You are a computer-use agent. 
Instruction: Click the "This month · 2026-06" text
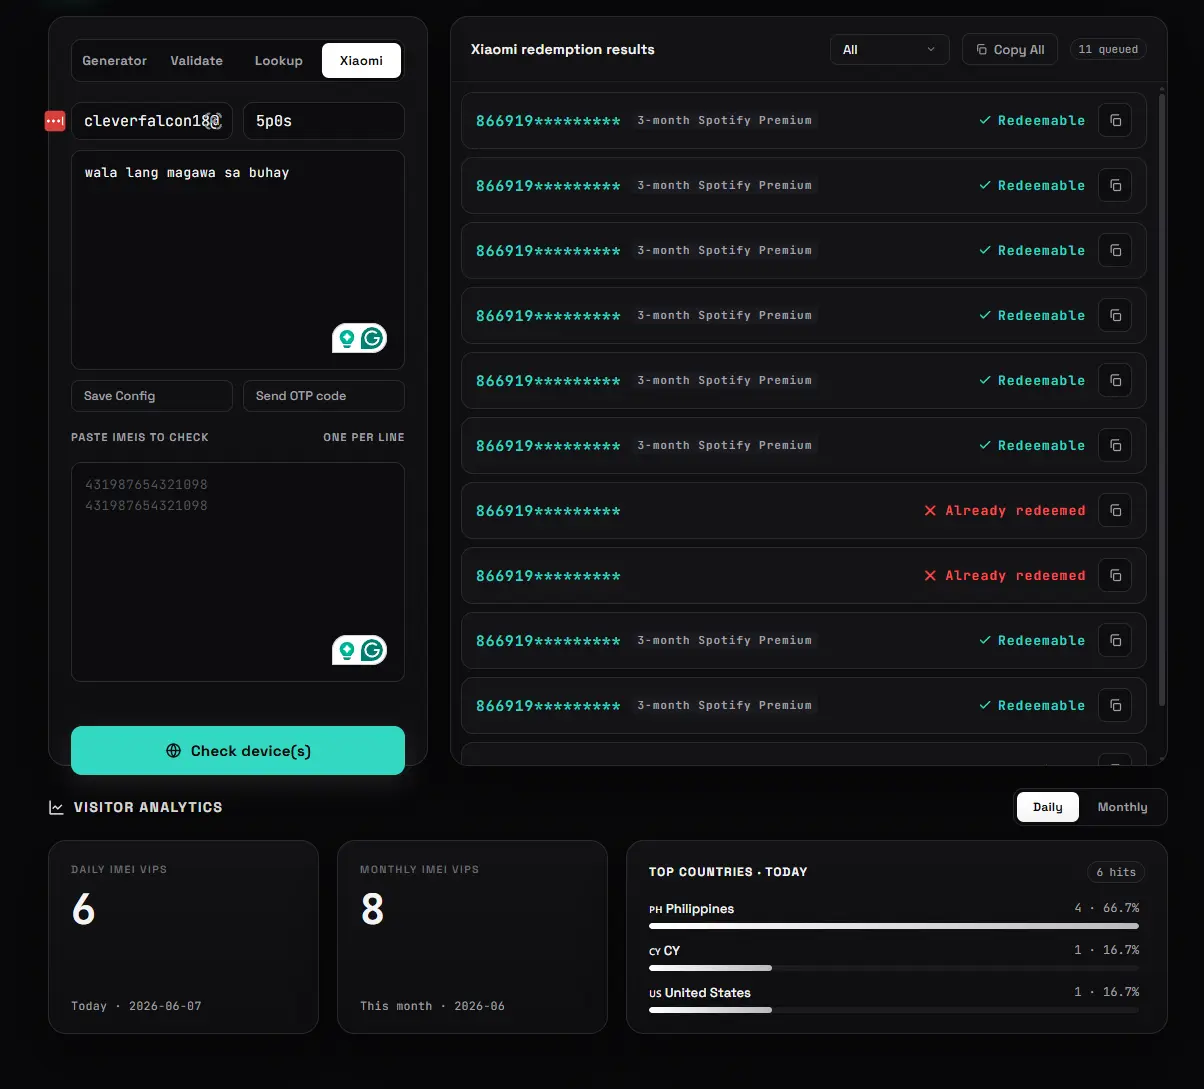click(x=432, y=1006)
